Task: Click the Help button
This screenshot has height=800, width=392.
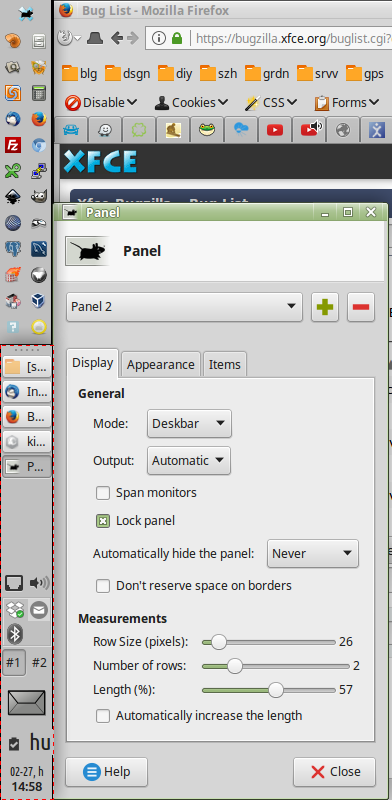Action: tap(107, 772)
